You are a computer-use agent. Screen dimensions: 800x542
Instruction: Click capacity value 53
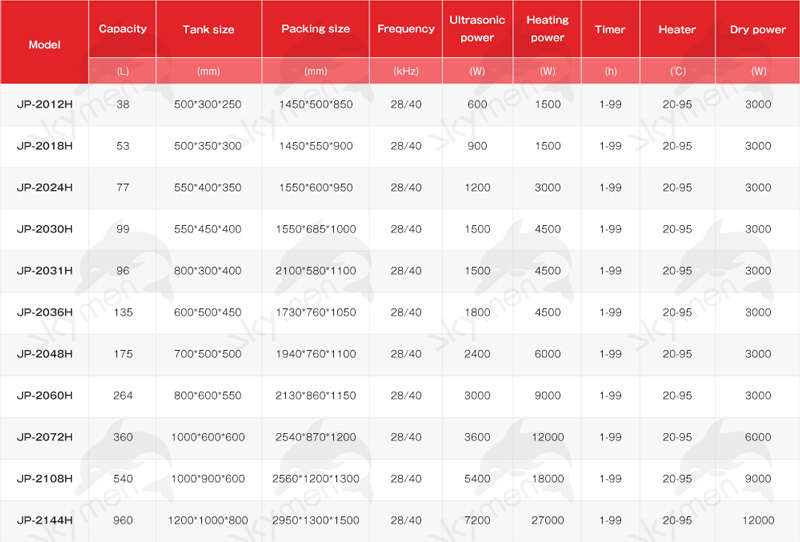pyautogui.click(x=122, y=146)
